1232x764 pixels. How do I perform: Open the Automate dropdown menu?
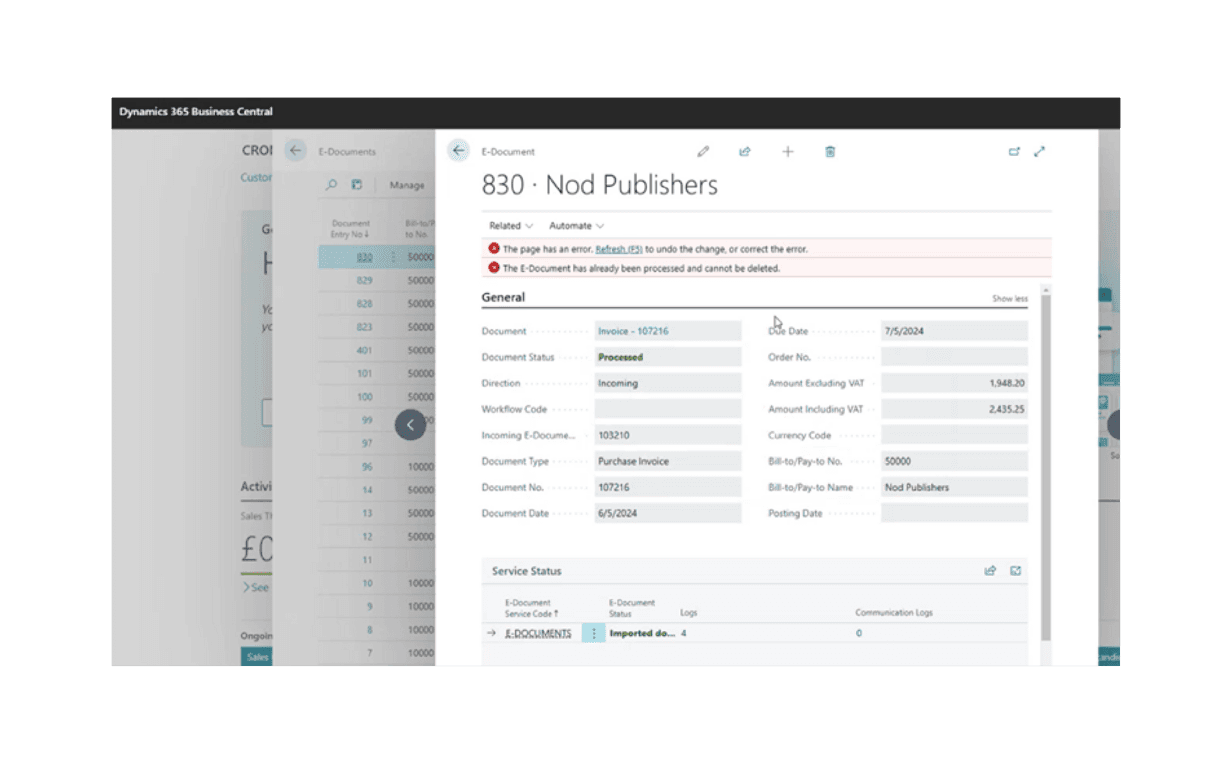[x=576, y=226]
